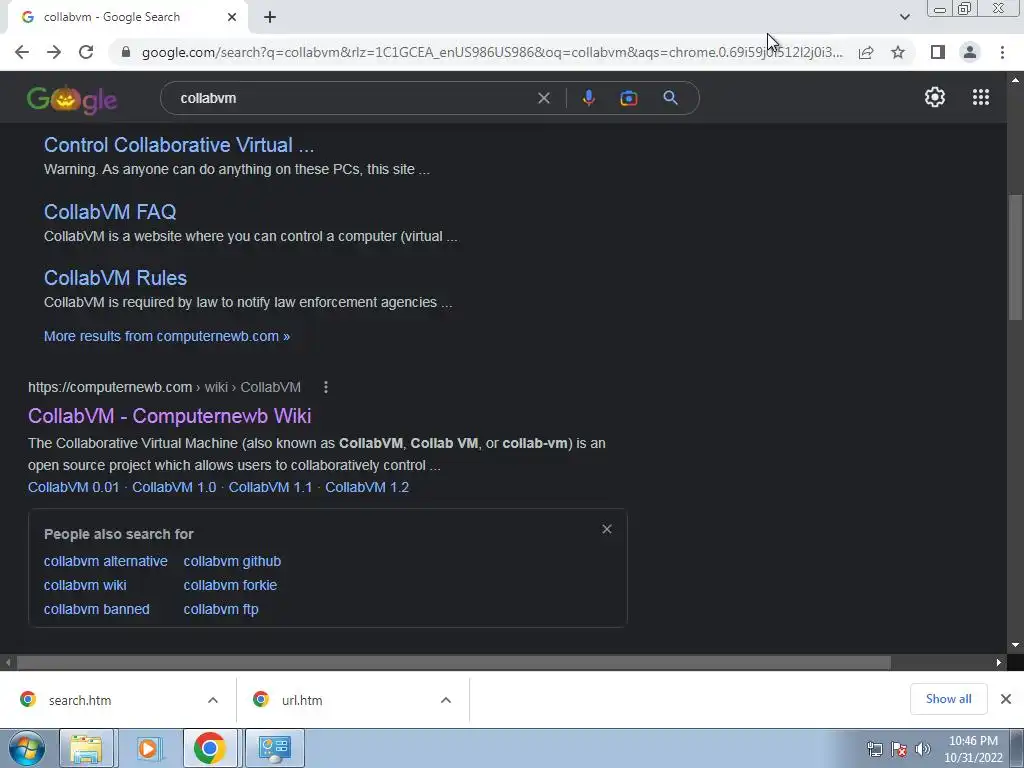Close the collabvm Google Search tab

coord(232,18)
